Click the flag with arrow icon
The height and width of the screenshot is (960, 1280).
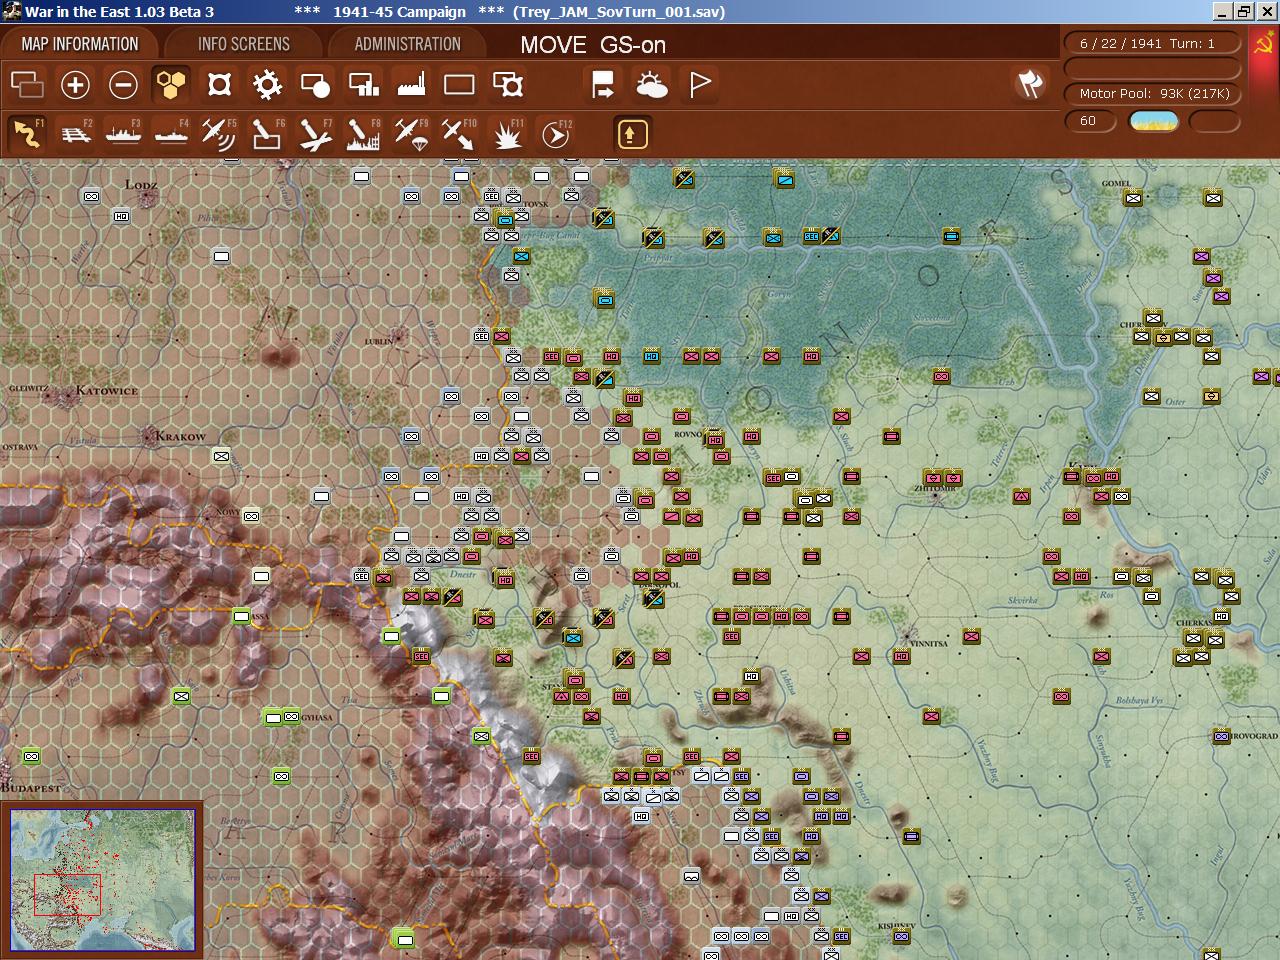click(603, 85)
